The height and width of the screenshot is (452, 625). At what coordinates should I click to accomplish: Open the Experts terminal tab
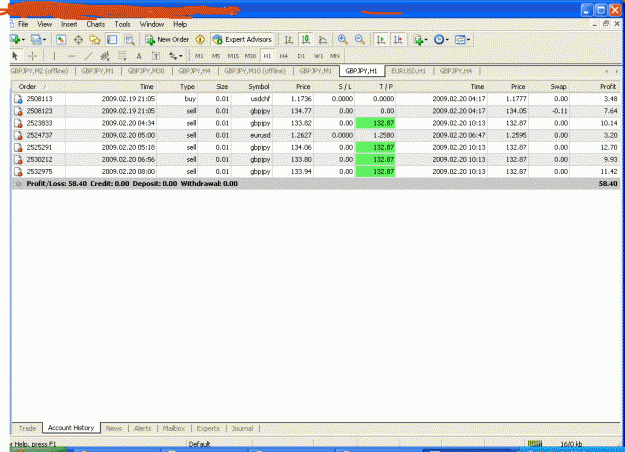pyautogui.click(x=208, y=428)
